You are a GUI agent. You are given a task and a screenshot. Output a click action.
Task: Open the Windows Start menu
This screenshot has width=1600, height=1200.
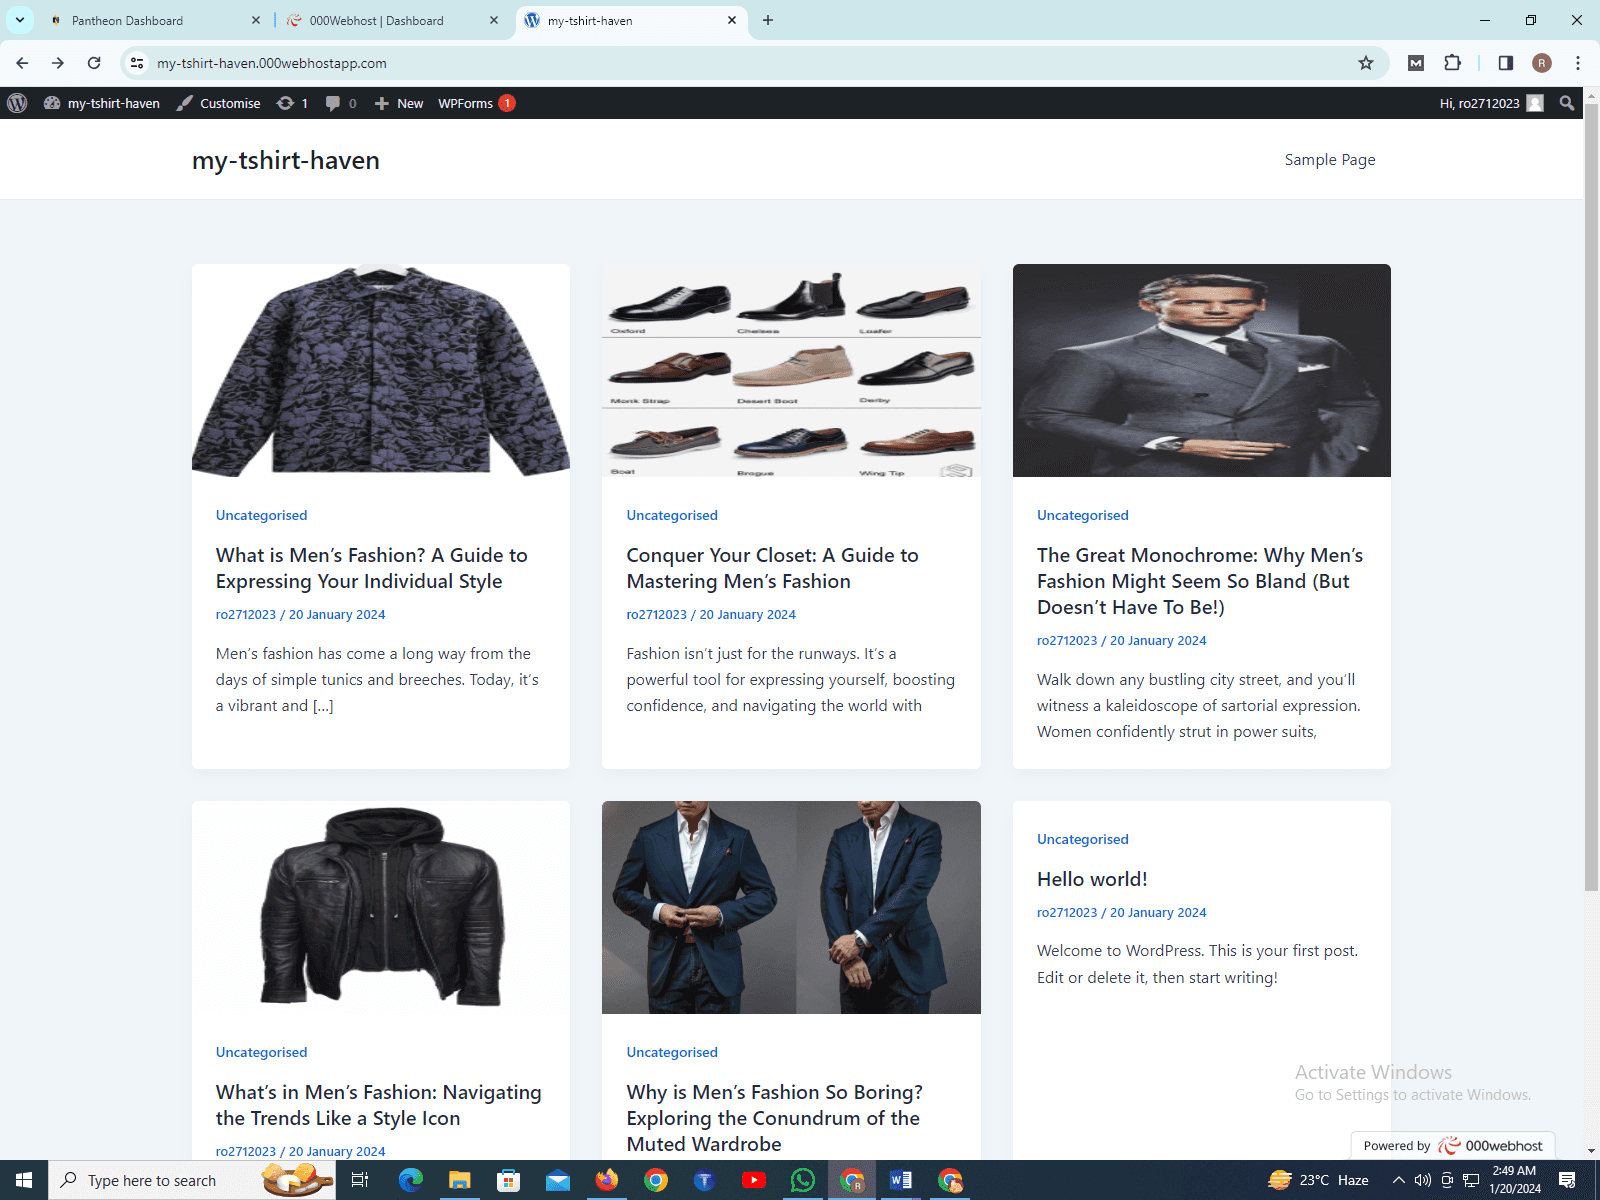24,1180
